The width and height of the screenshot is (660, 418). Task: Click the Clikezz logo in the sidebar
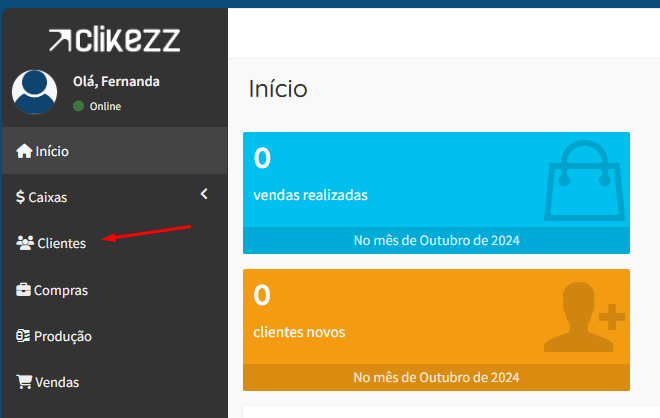tap(114, 39)
